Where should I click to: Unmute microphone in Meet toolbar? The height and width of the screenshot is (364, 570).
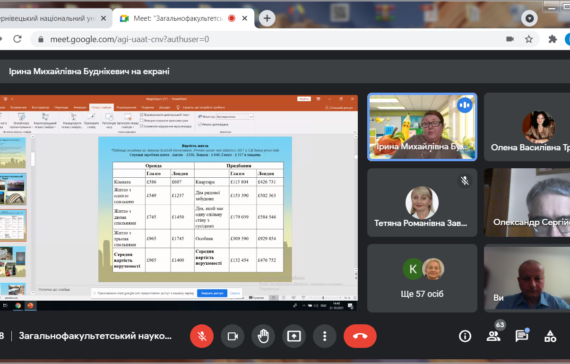(x=202, y=336)
